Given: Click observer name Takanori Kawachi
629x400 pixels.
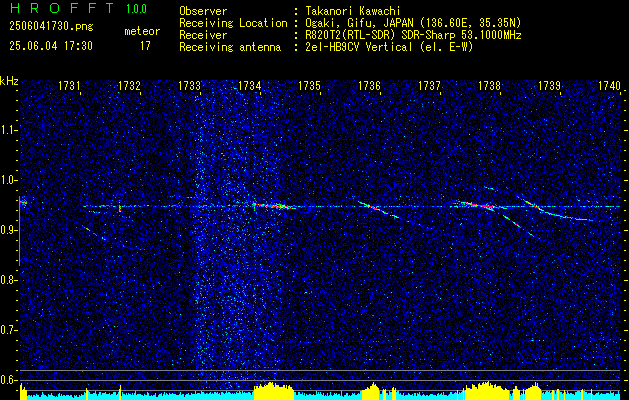Looking at the screenshot, I should click(x=351, y=11).
